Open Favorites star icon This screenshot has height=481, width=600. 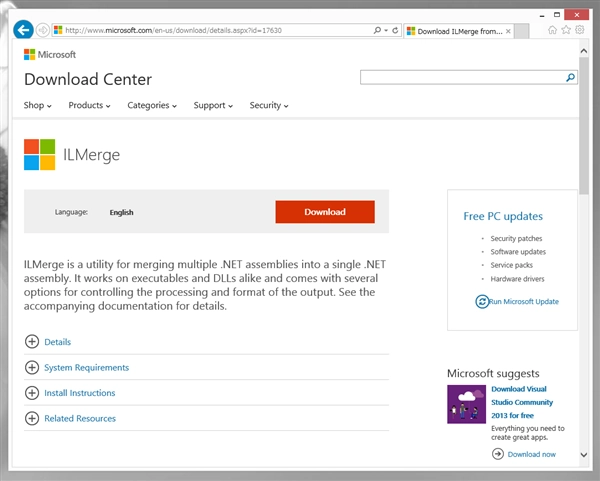pyautogui.click(x=566, y=30)
